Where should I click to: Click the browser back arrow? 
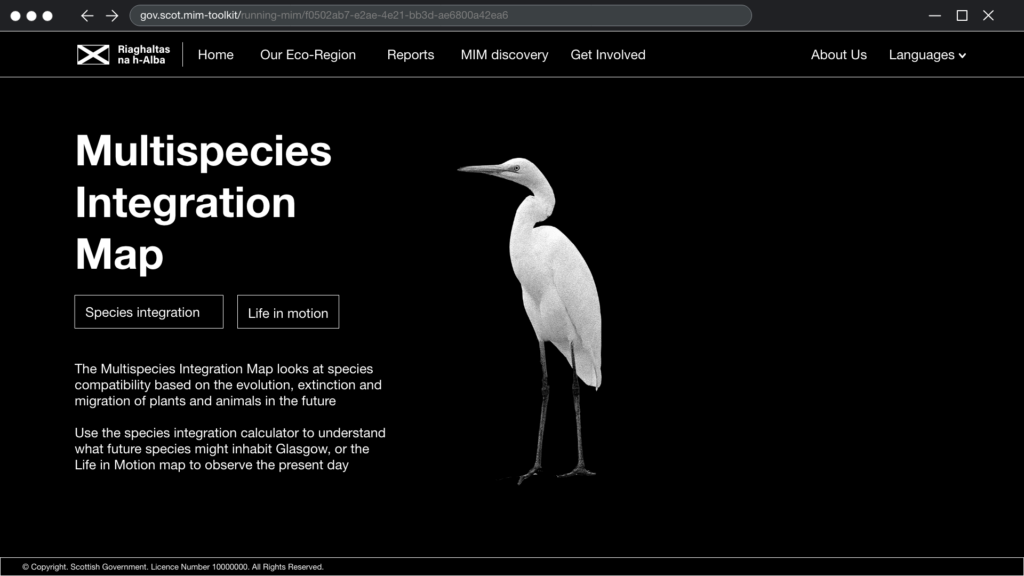[x=87, y=16]
